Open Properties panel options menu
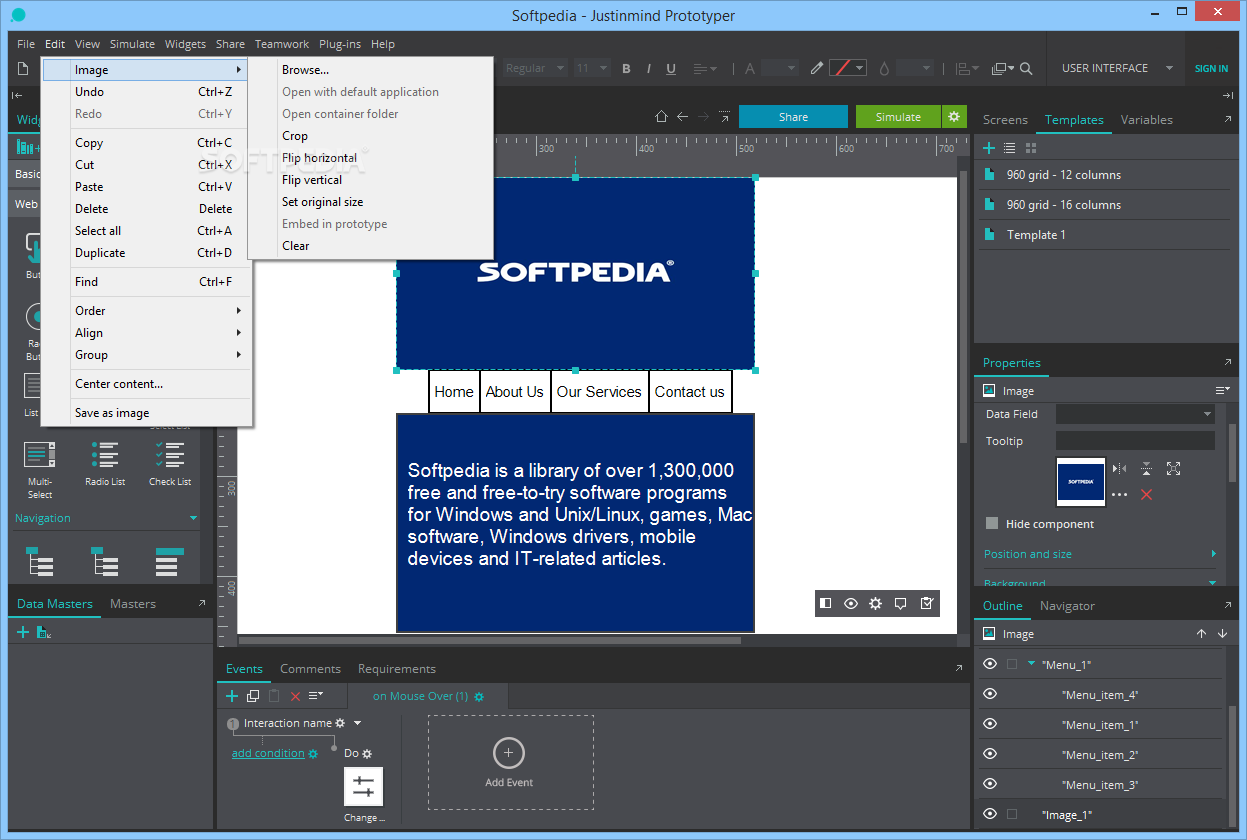 pos(1222,390)
